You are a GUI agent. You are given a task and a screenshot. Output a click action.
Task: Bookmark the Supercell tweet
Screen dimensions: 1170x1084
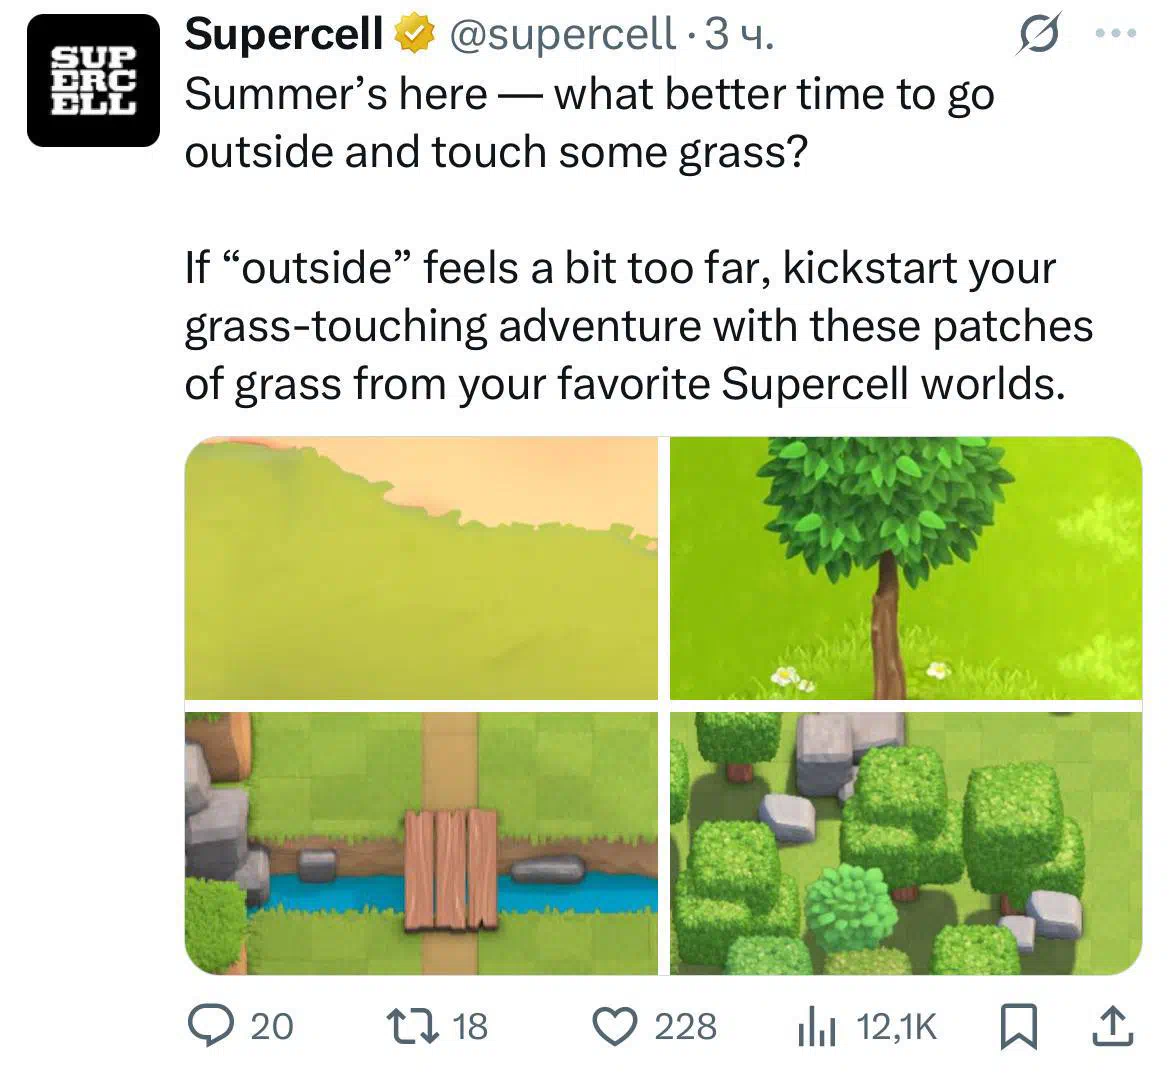point(1019,1027)
